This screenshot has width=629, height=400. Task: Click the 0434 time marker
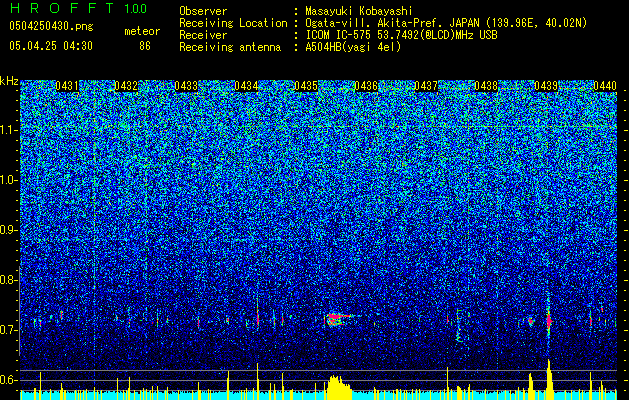[246, 86]
